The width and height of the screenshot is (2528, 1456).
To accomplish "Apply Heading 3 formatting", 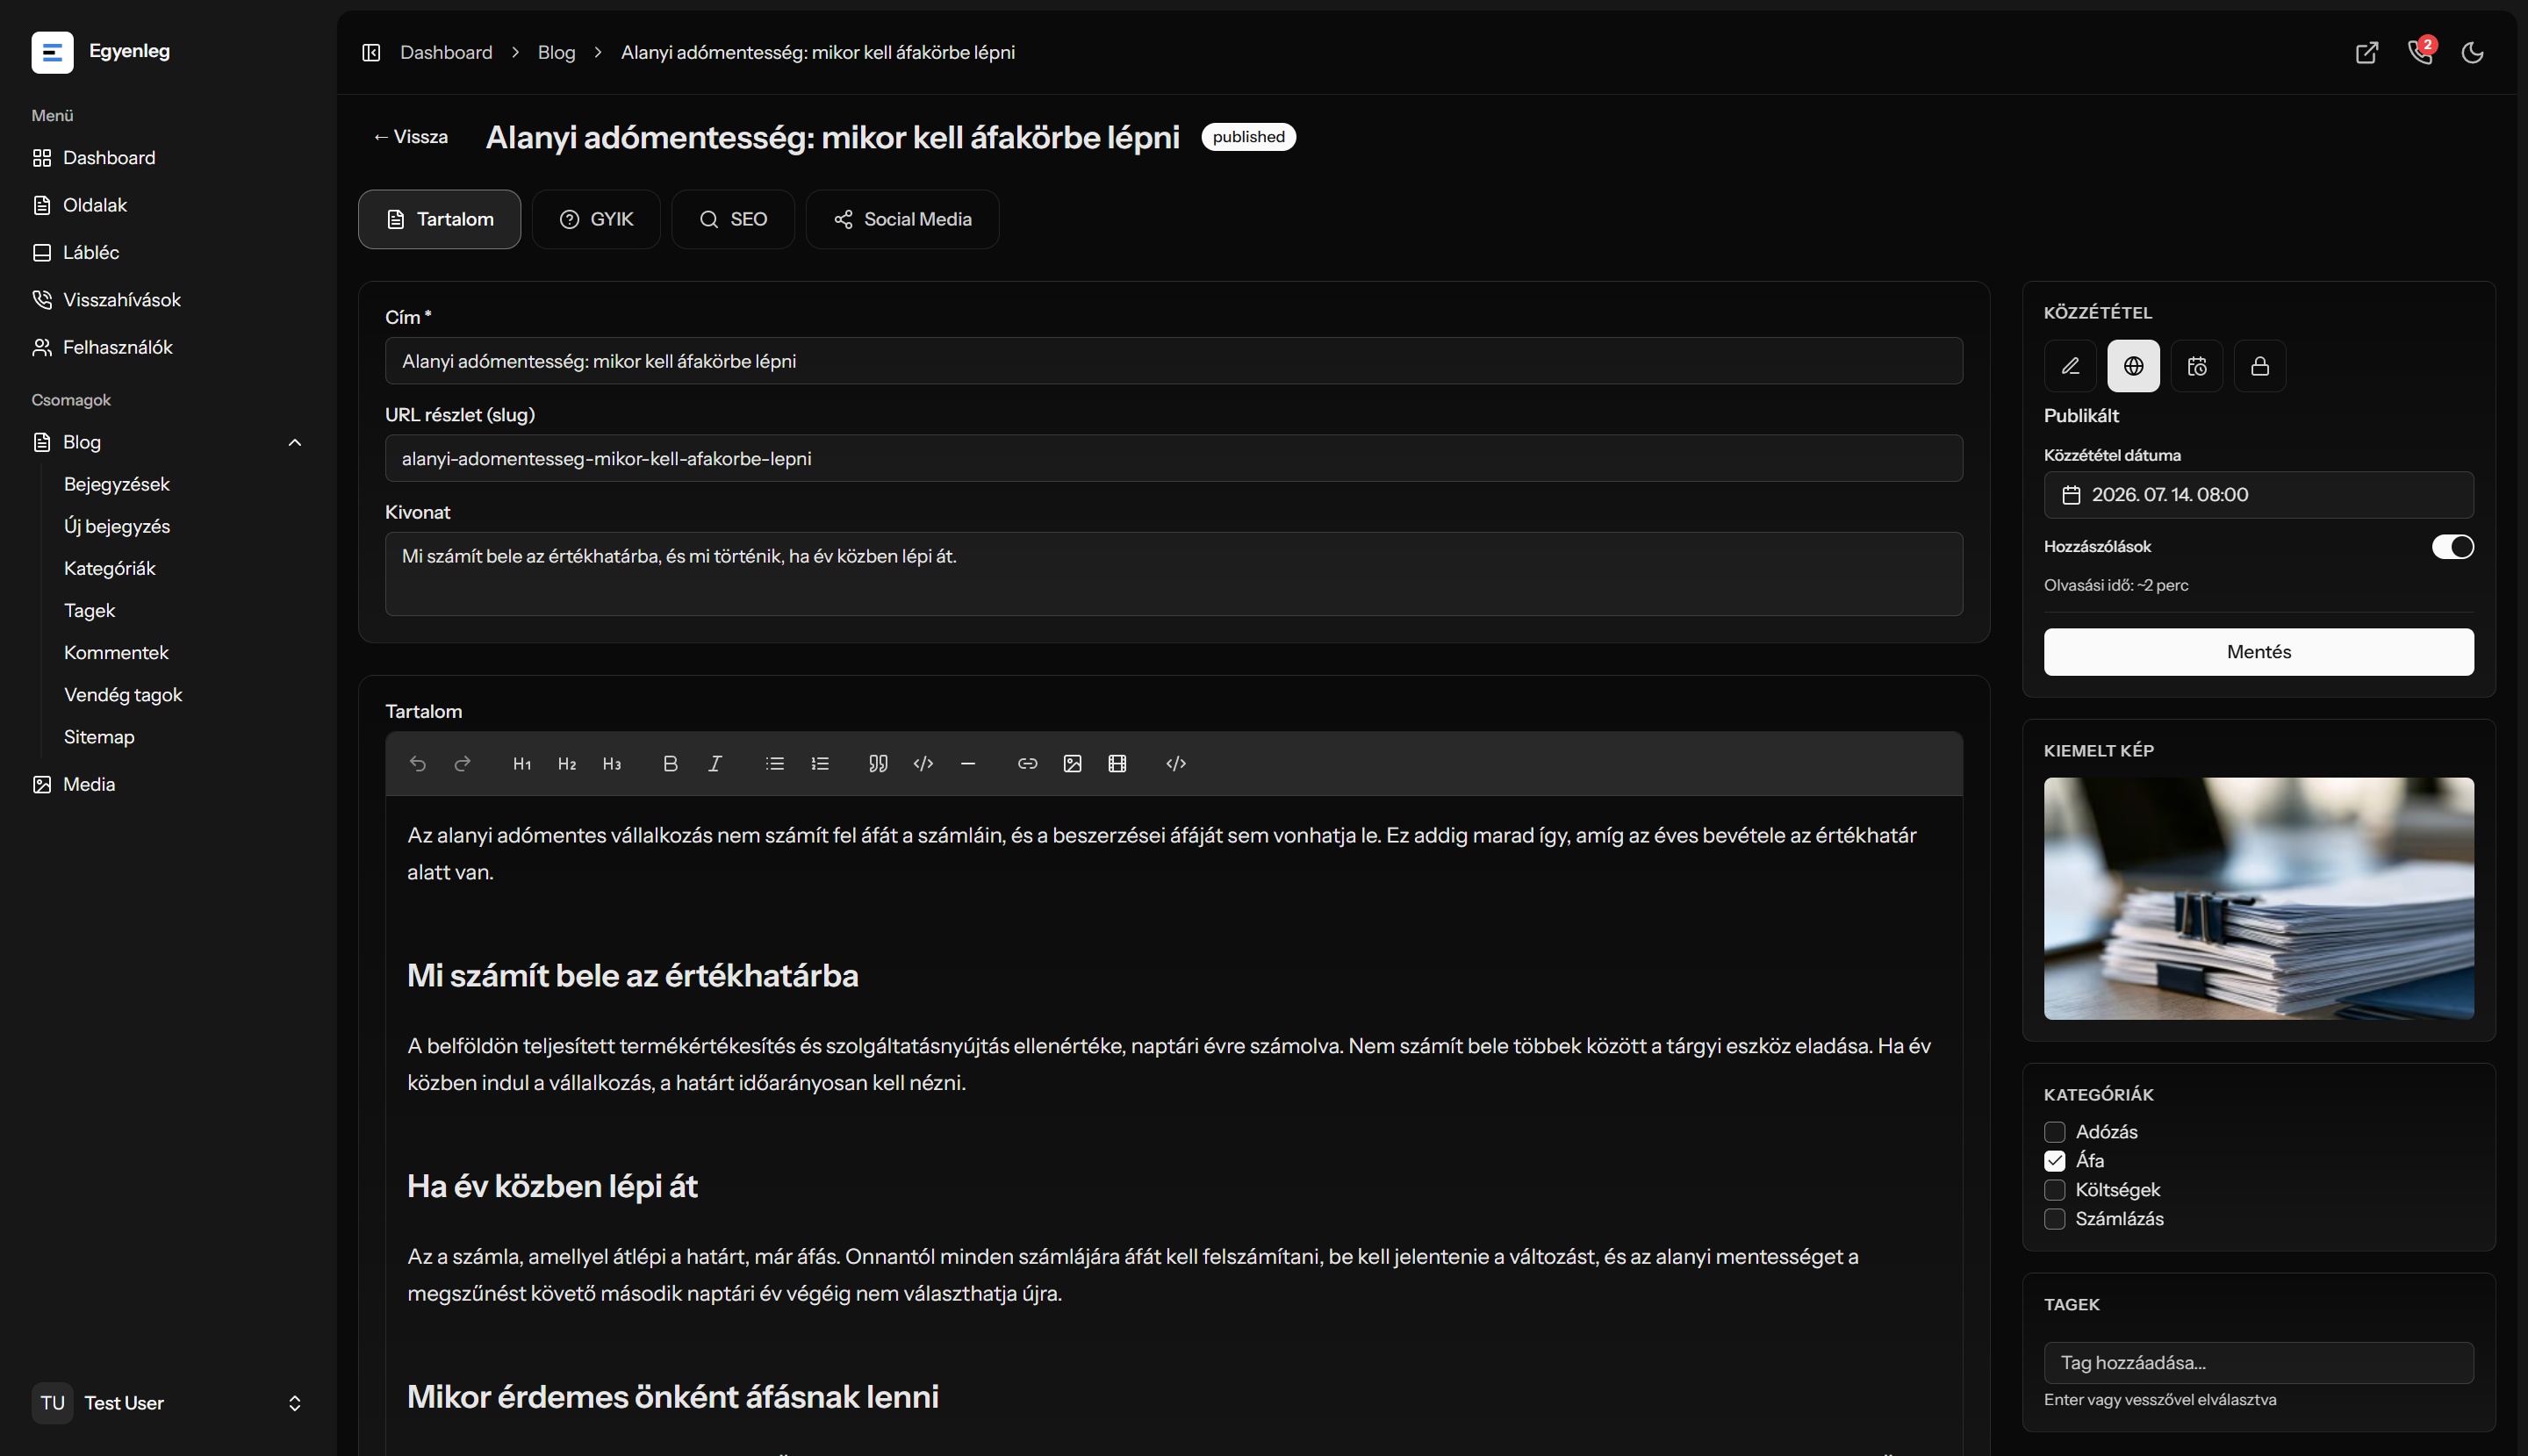I will click(x=612, y=764).
